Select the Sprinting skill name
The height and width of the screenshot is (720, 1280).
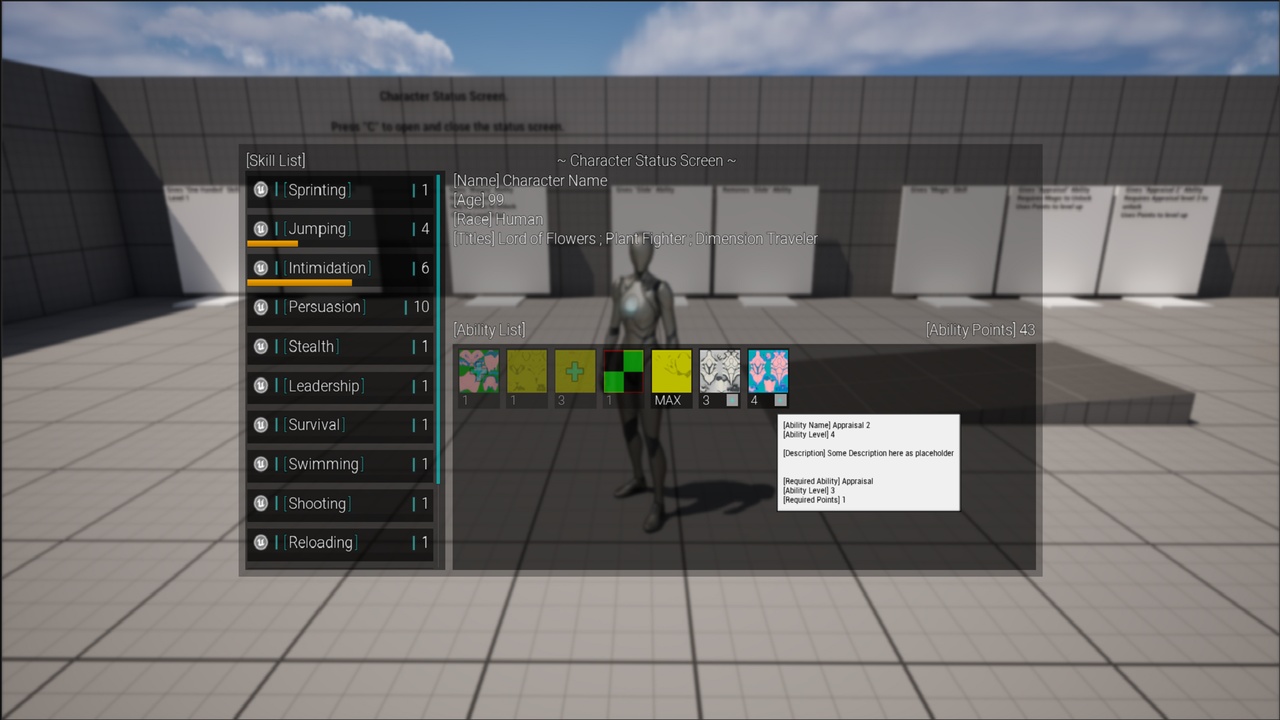317,190
